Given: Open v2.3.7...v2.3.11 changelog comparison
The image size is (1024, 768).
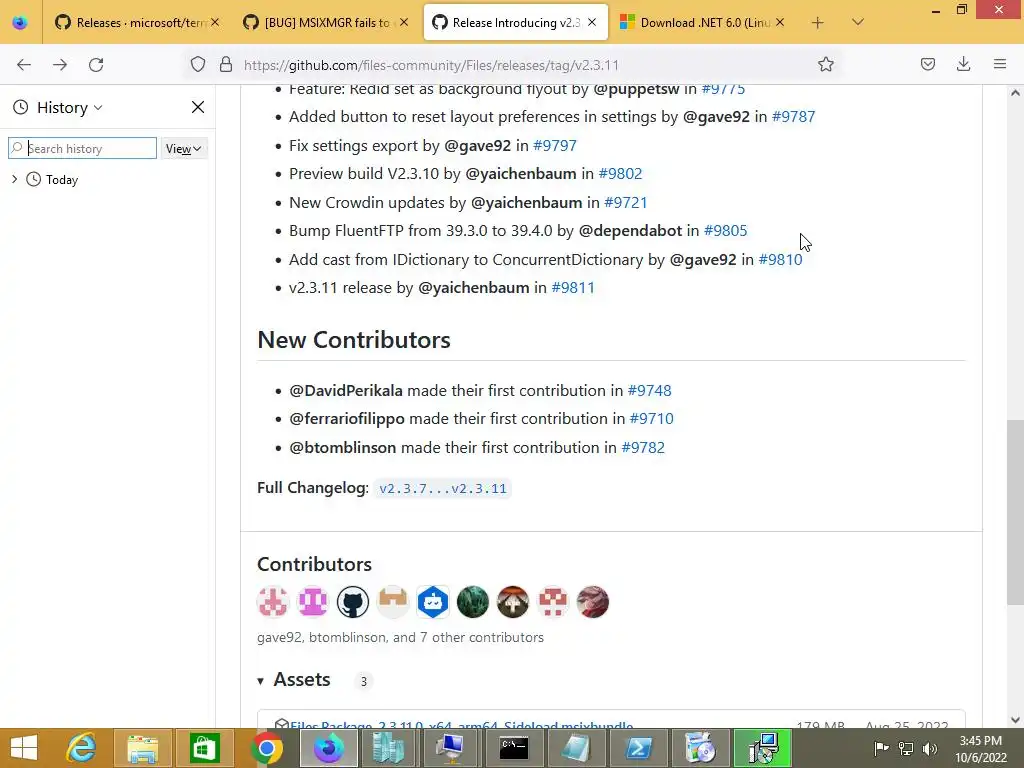Looking at the screenshot, I should pyautogui.click(x=443, y=488).
